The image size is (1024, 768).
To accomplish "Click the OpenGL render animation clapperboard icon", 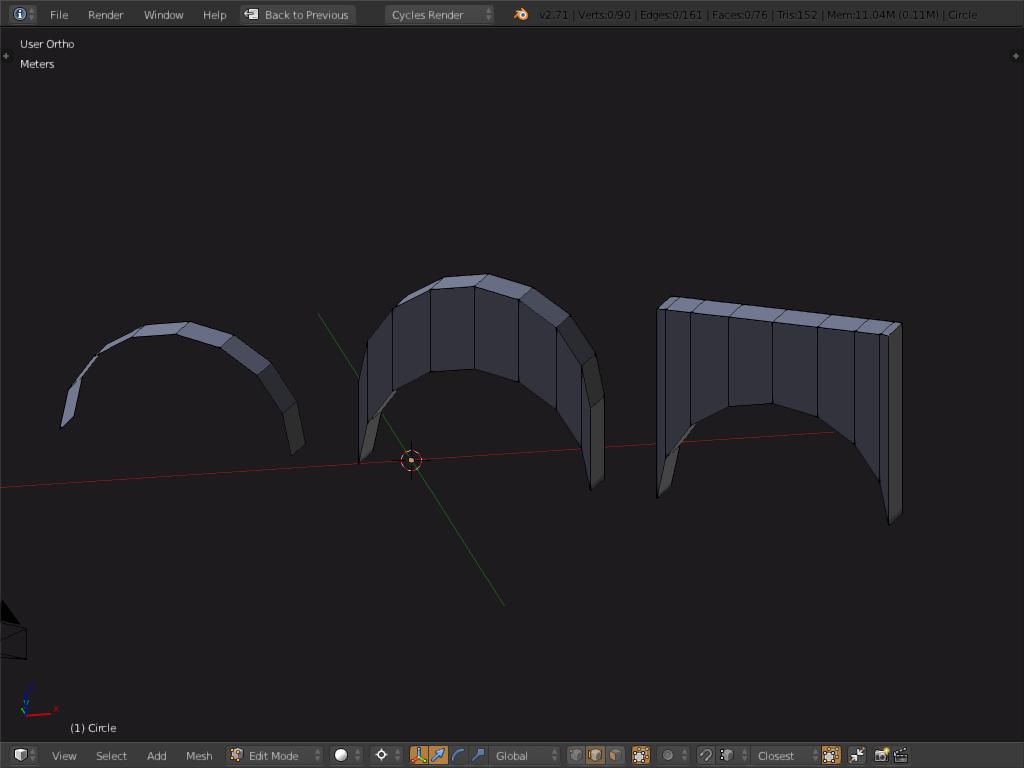I will [x=900, y=755].
